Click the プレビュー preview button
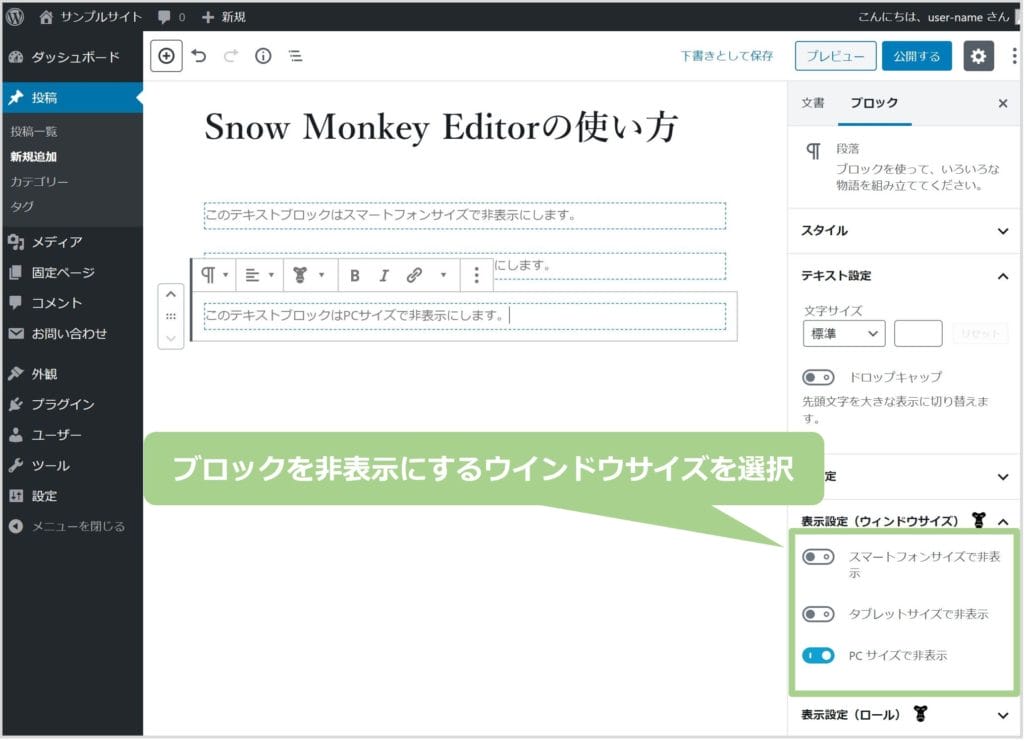 [835, 56]
